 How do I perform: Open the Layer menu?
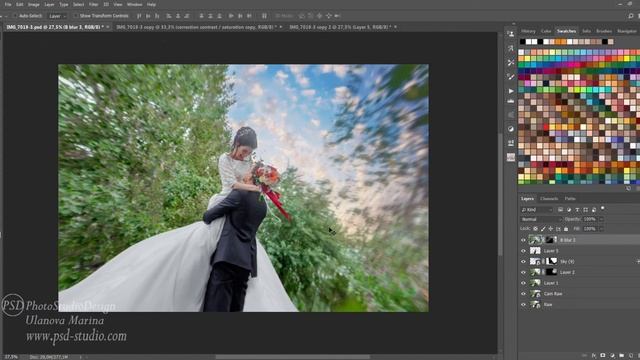[x=49, y=4]
